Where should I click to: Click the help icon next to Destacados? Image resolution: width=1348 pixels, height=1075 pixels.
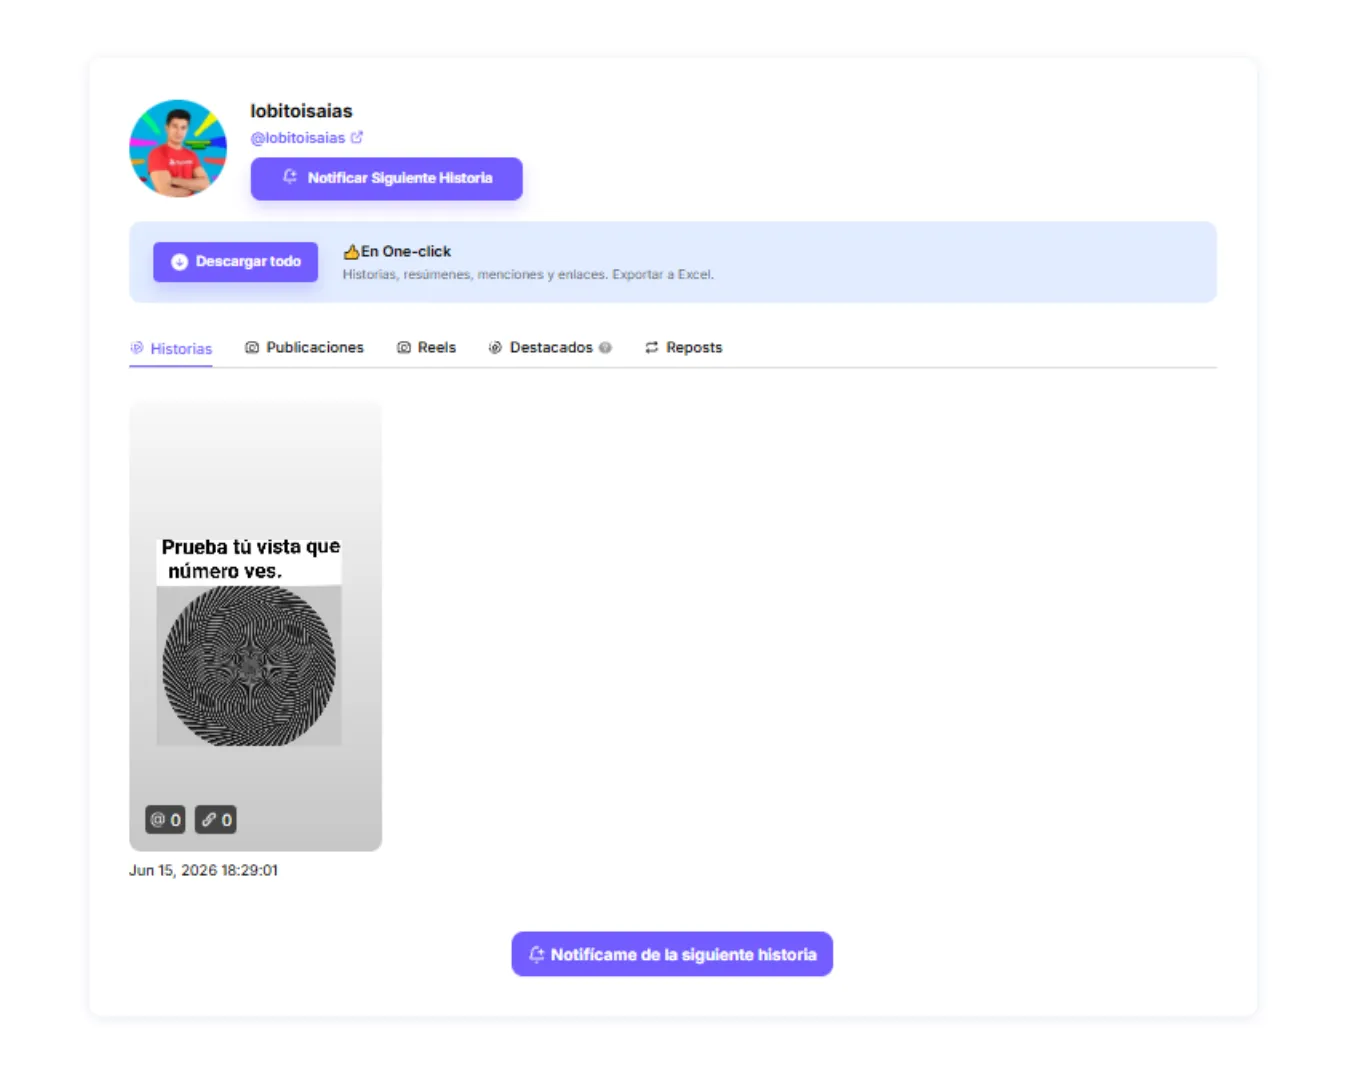tap(605, 347)
